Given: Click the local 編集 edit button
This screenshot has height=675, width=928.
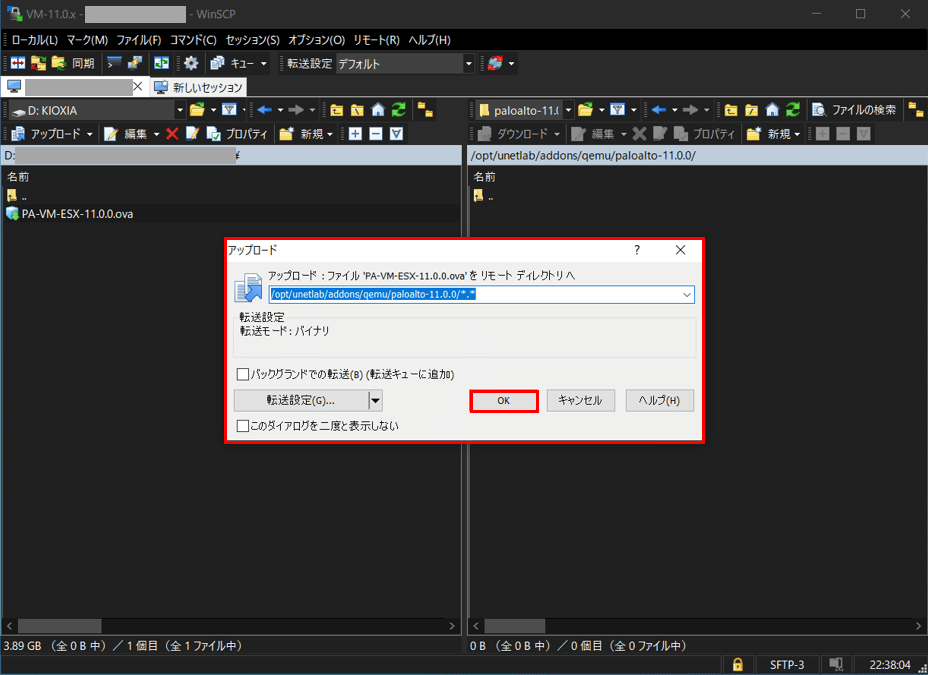Looking at the screenshot, I should click(x=126, y=134).
